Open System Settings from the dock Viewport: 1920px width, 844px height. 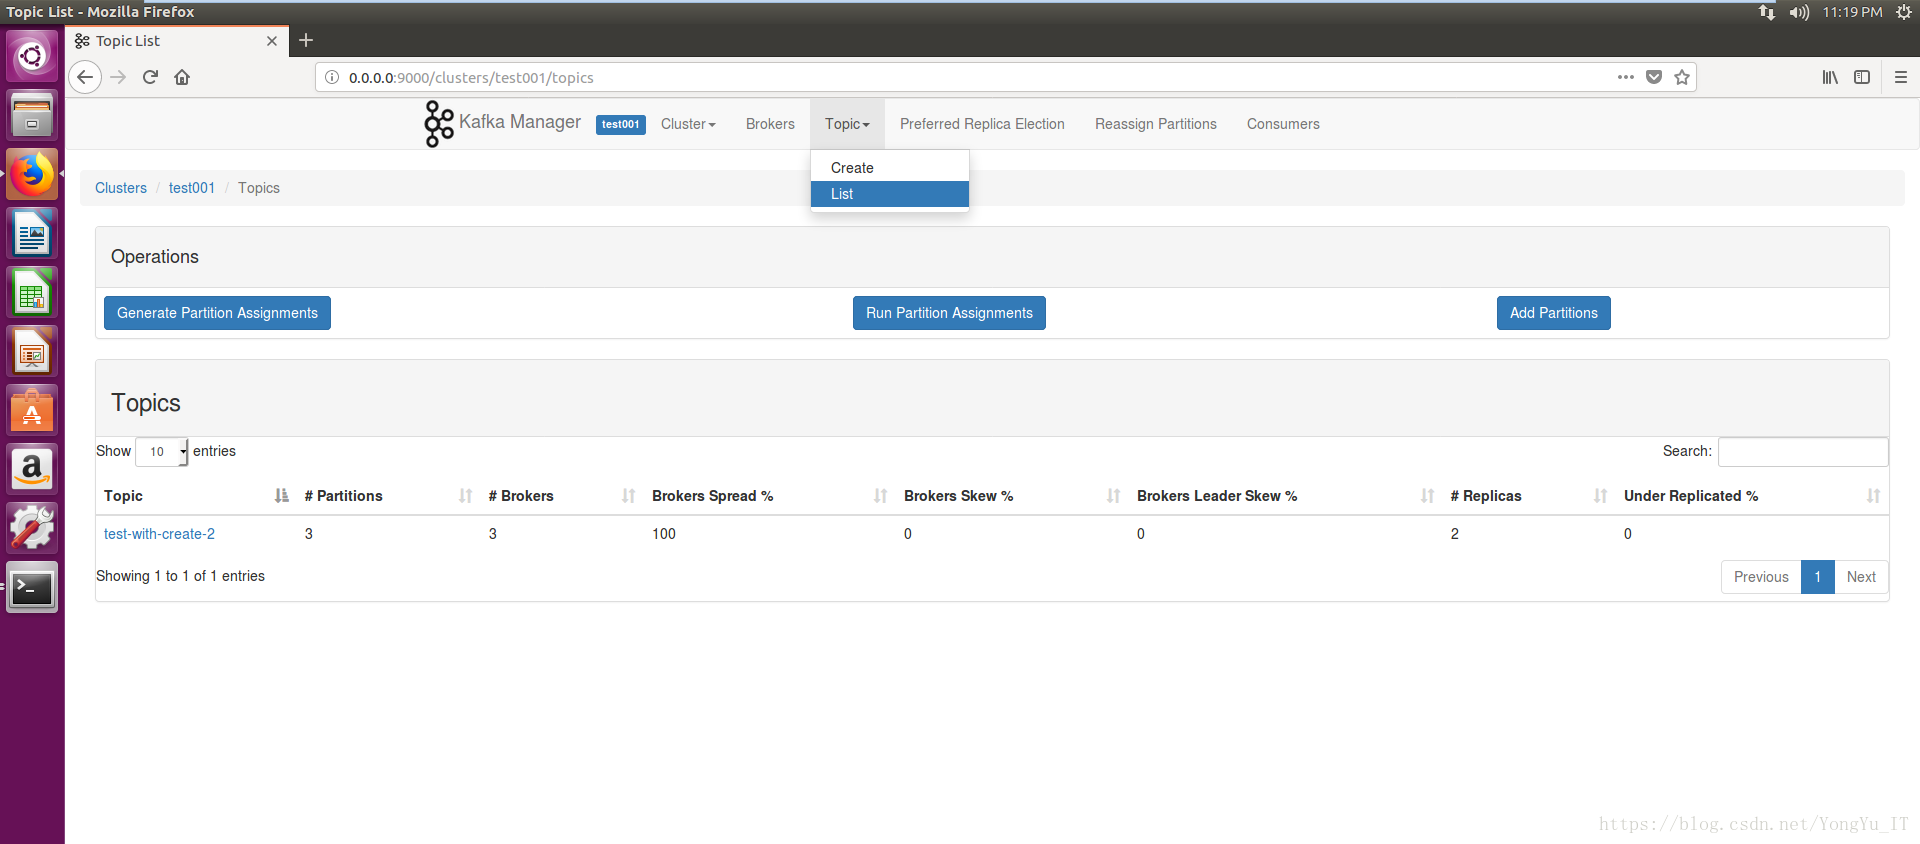click(32, 528)
